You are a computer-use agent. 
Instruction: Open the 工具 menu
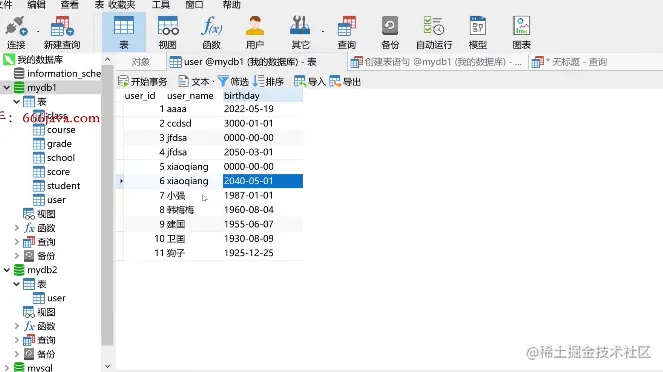(x=161, y=5)
